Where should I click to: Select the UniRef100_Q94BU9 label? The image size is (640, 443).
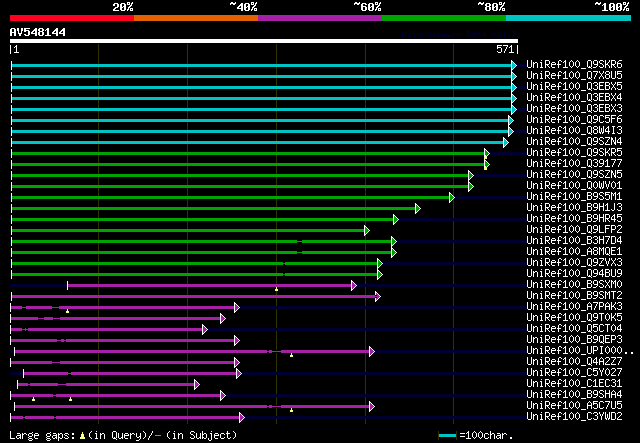tap(574, 274)
